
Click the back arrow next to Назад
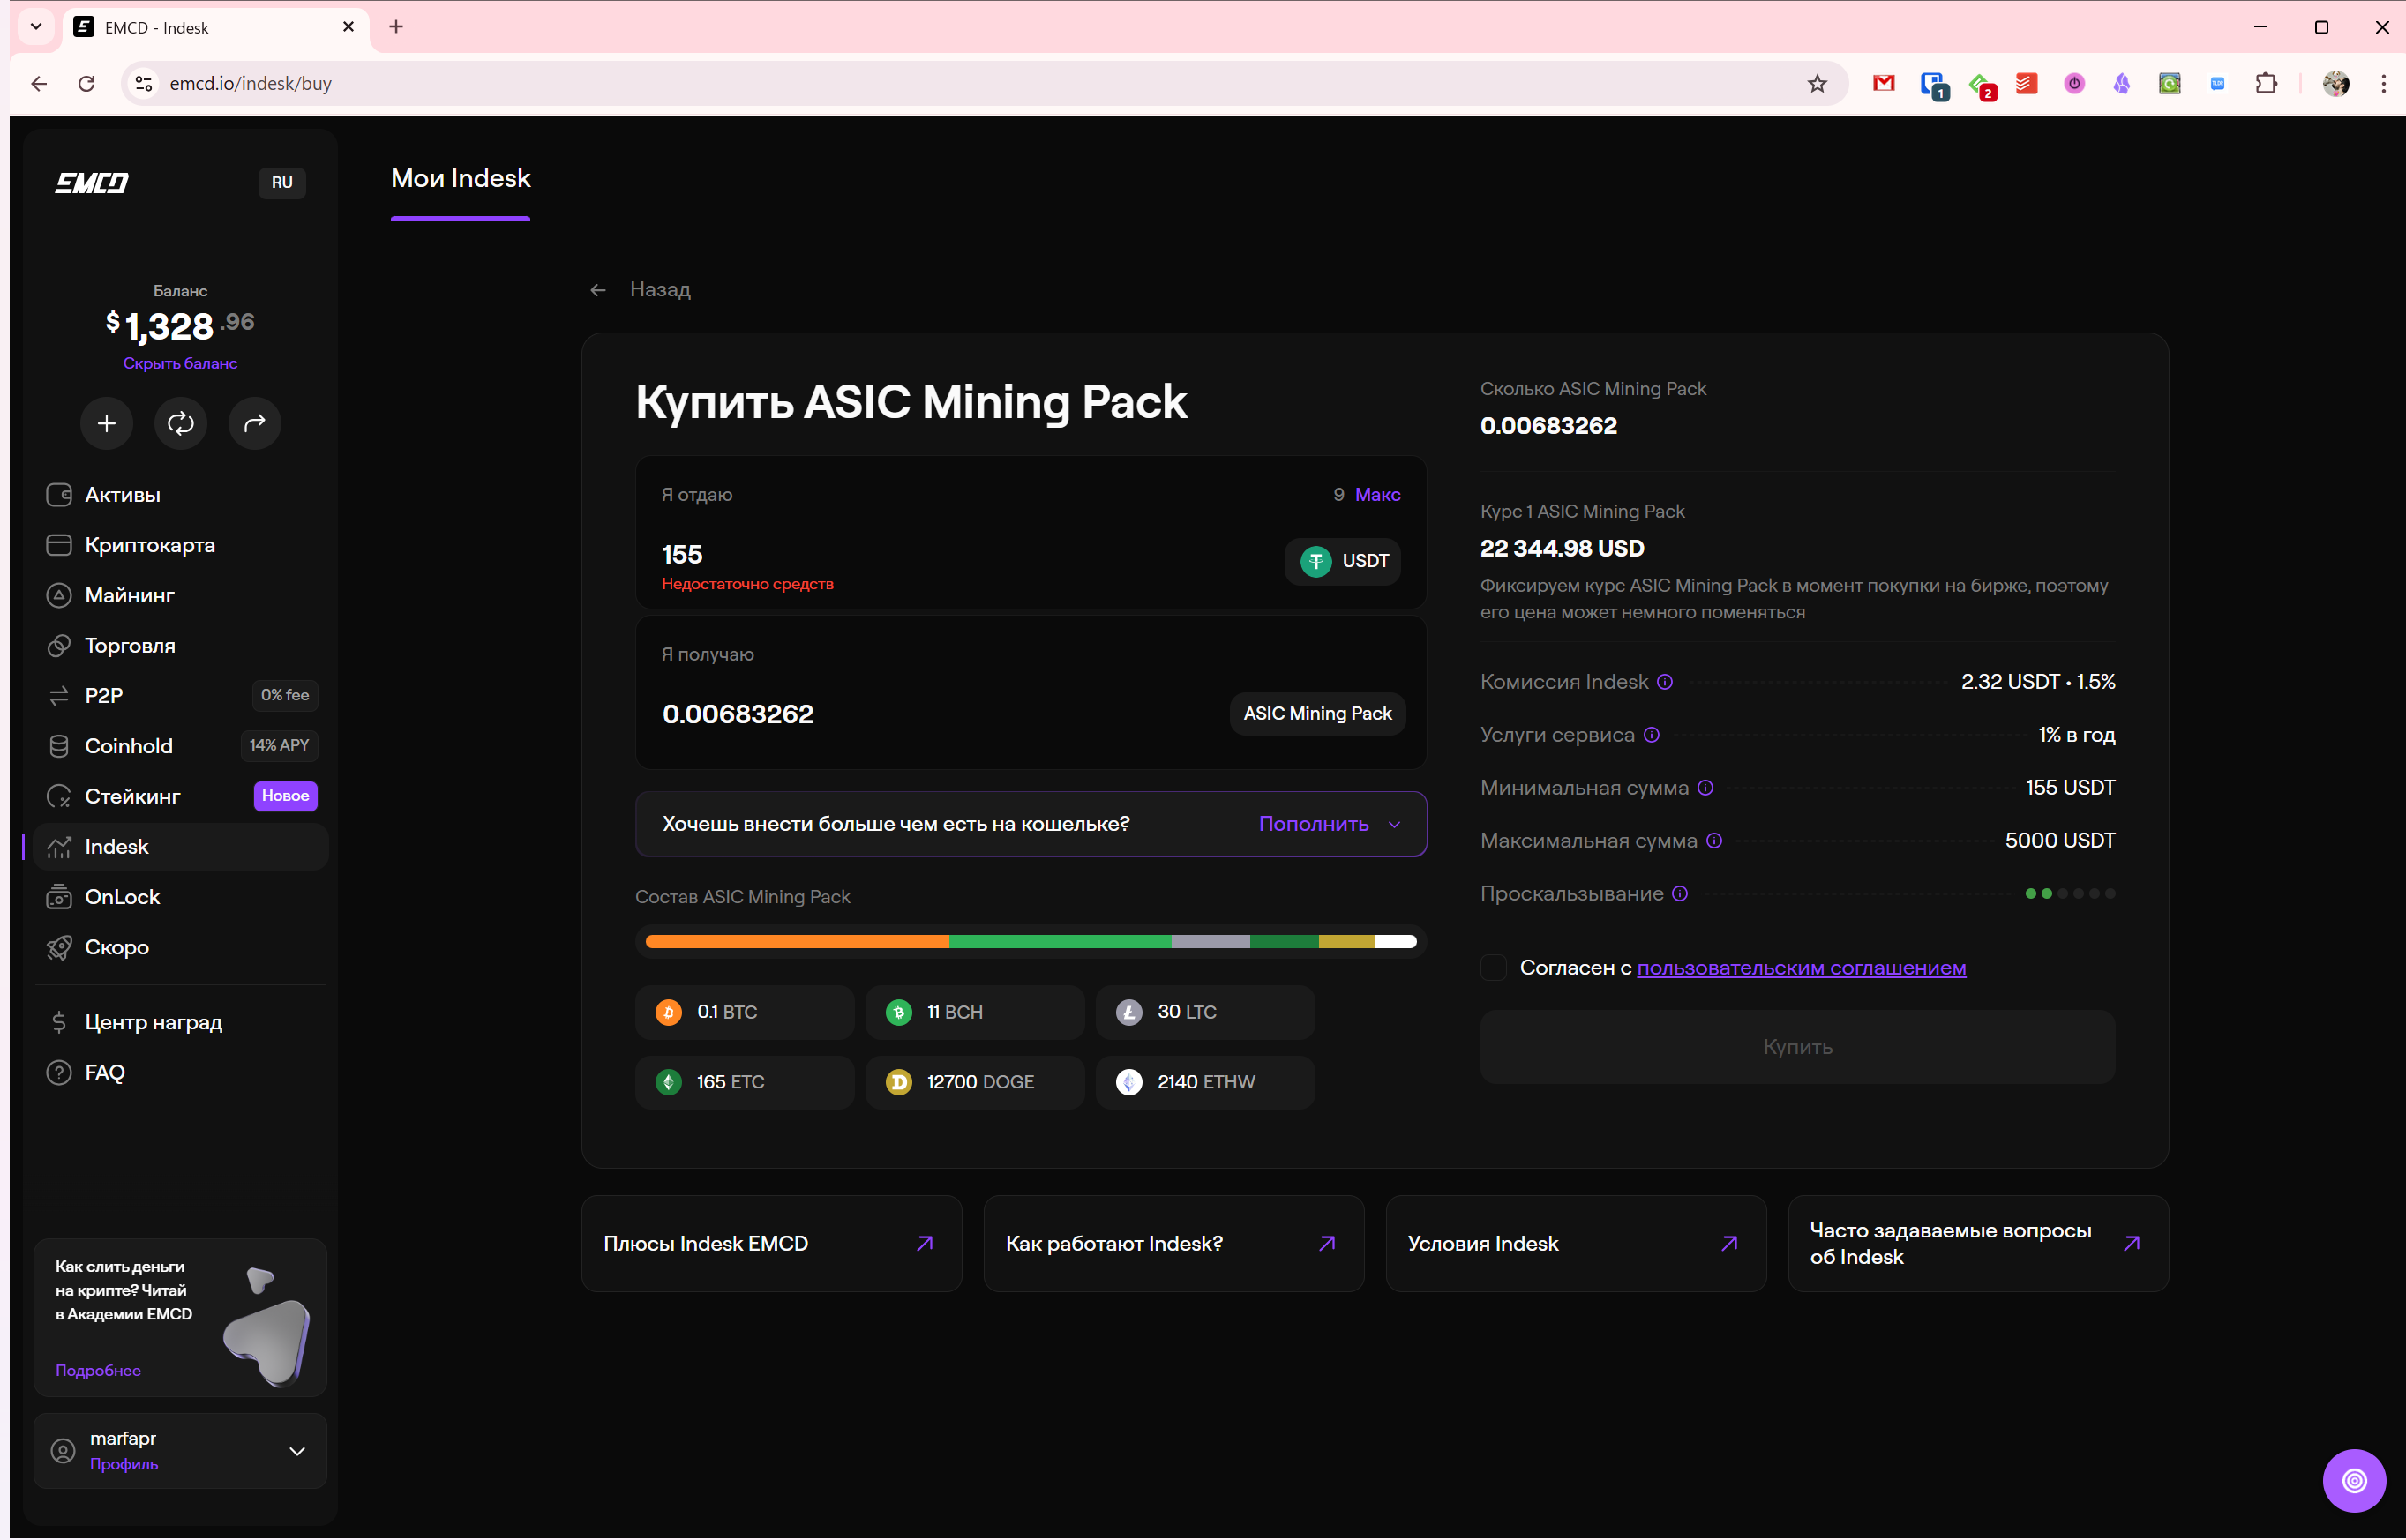tap(598, 290)
